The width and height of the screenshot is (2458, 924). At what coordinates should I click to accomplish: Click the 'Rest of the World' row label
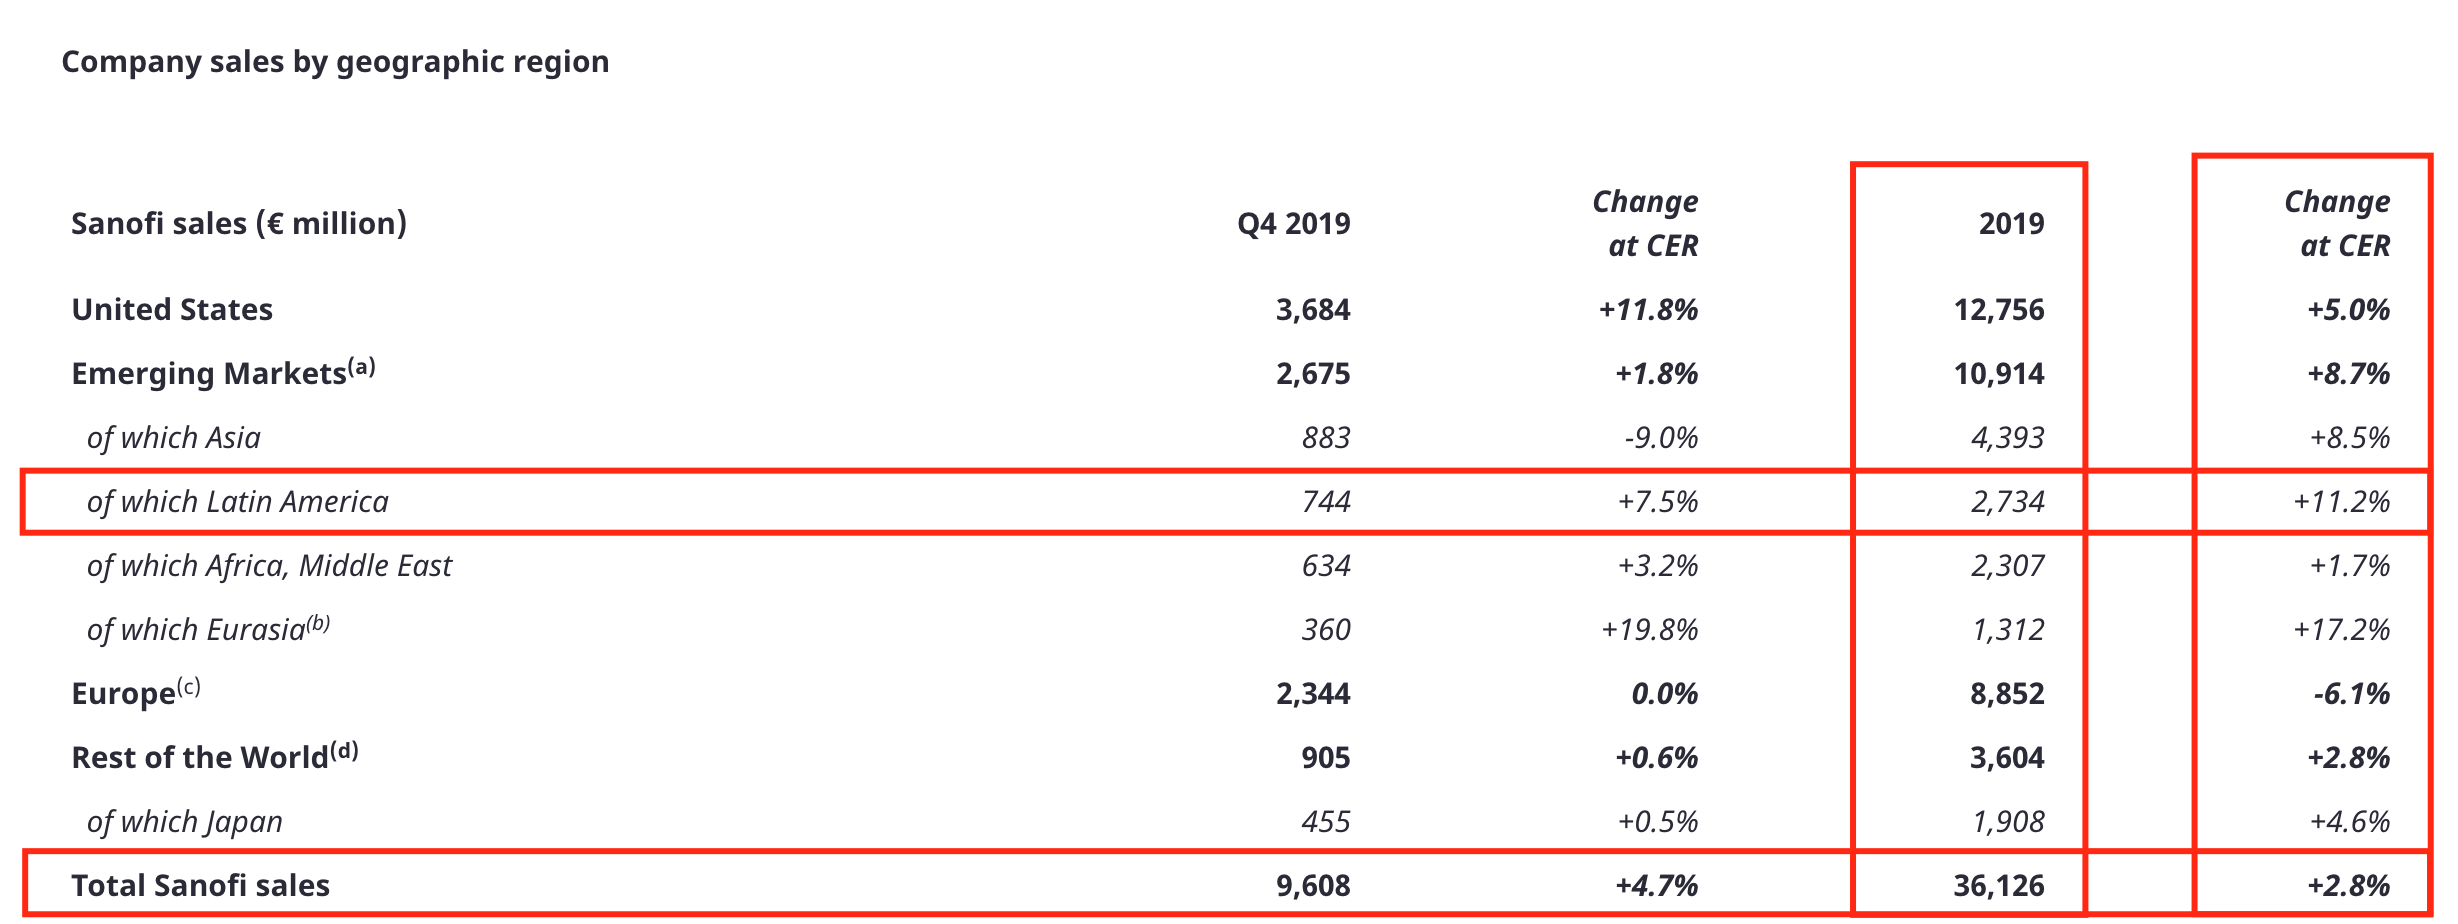[200, 758]
